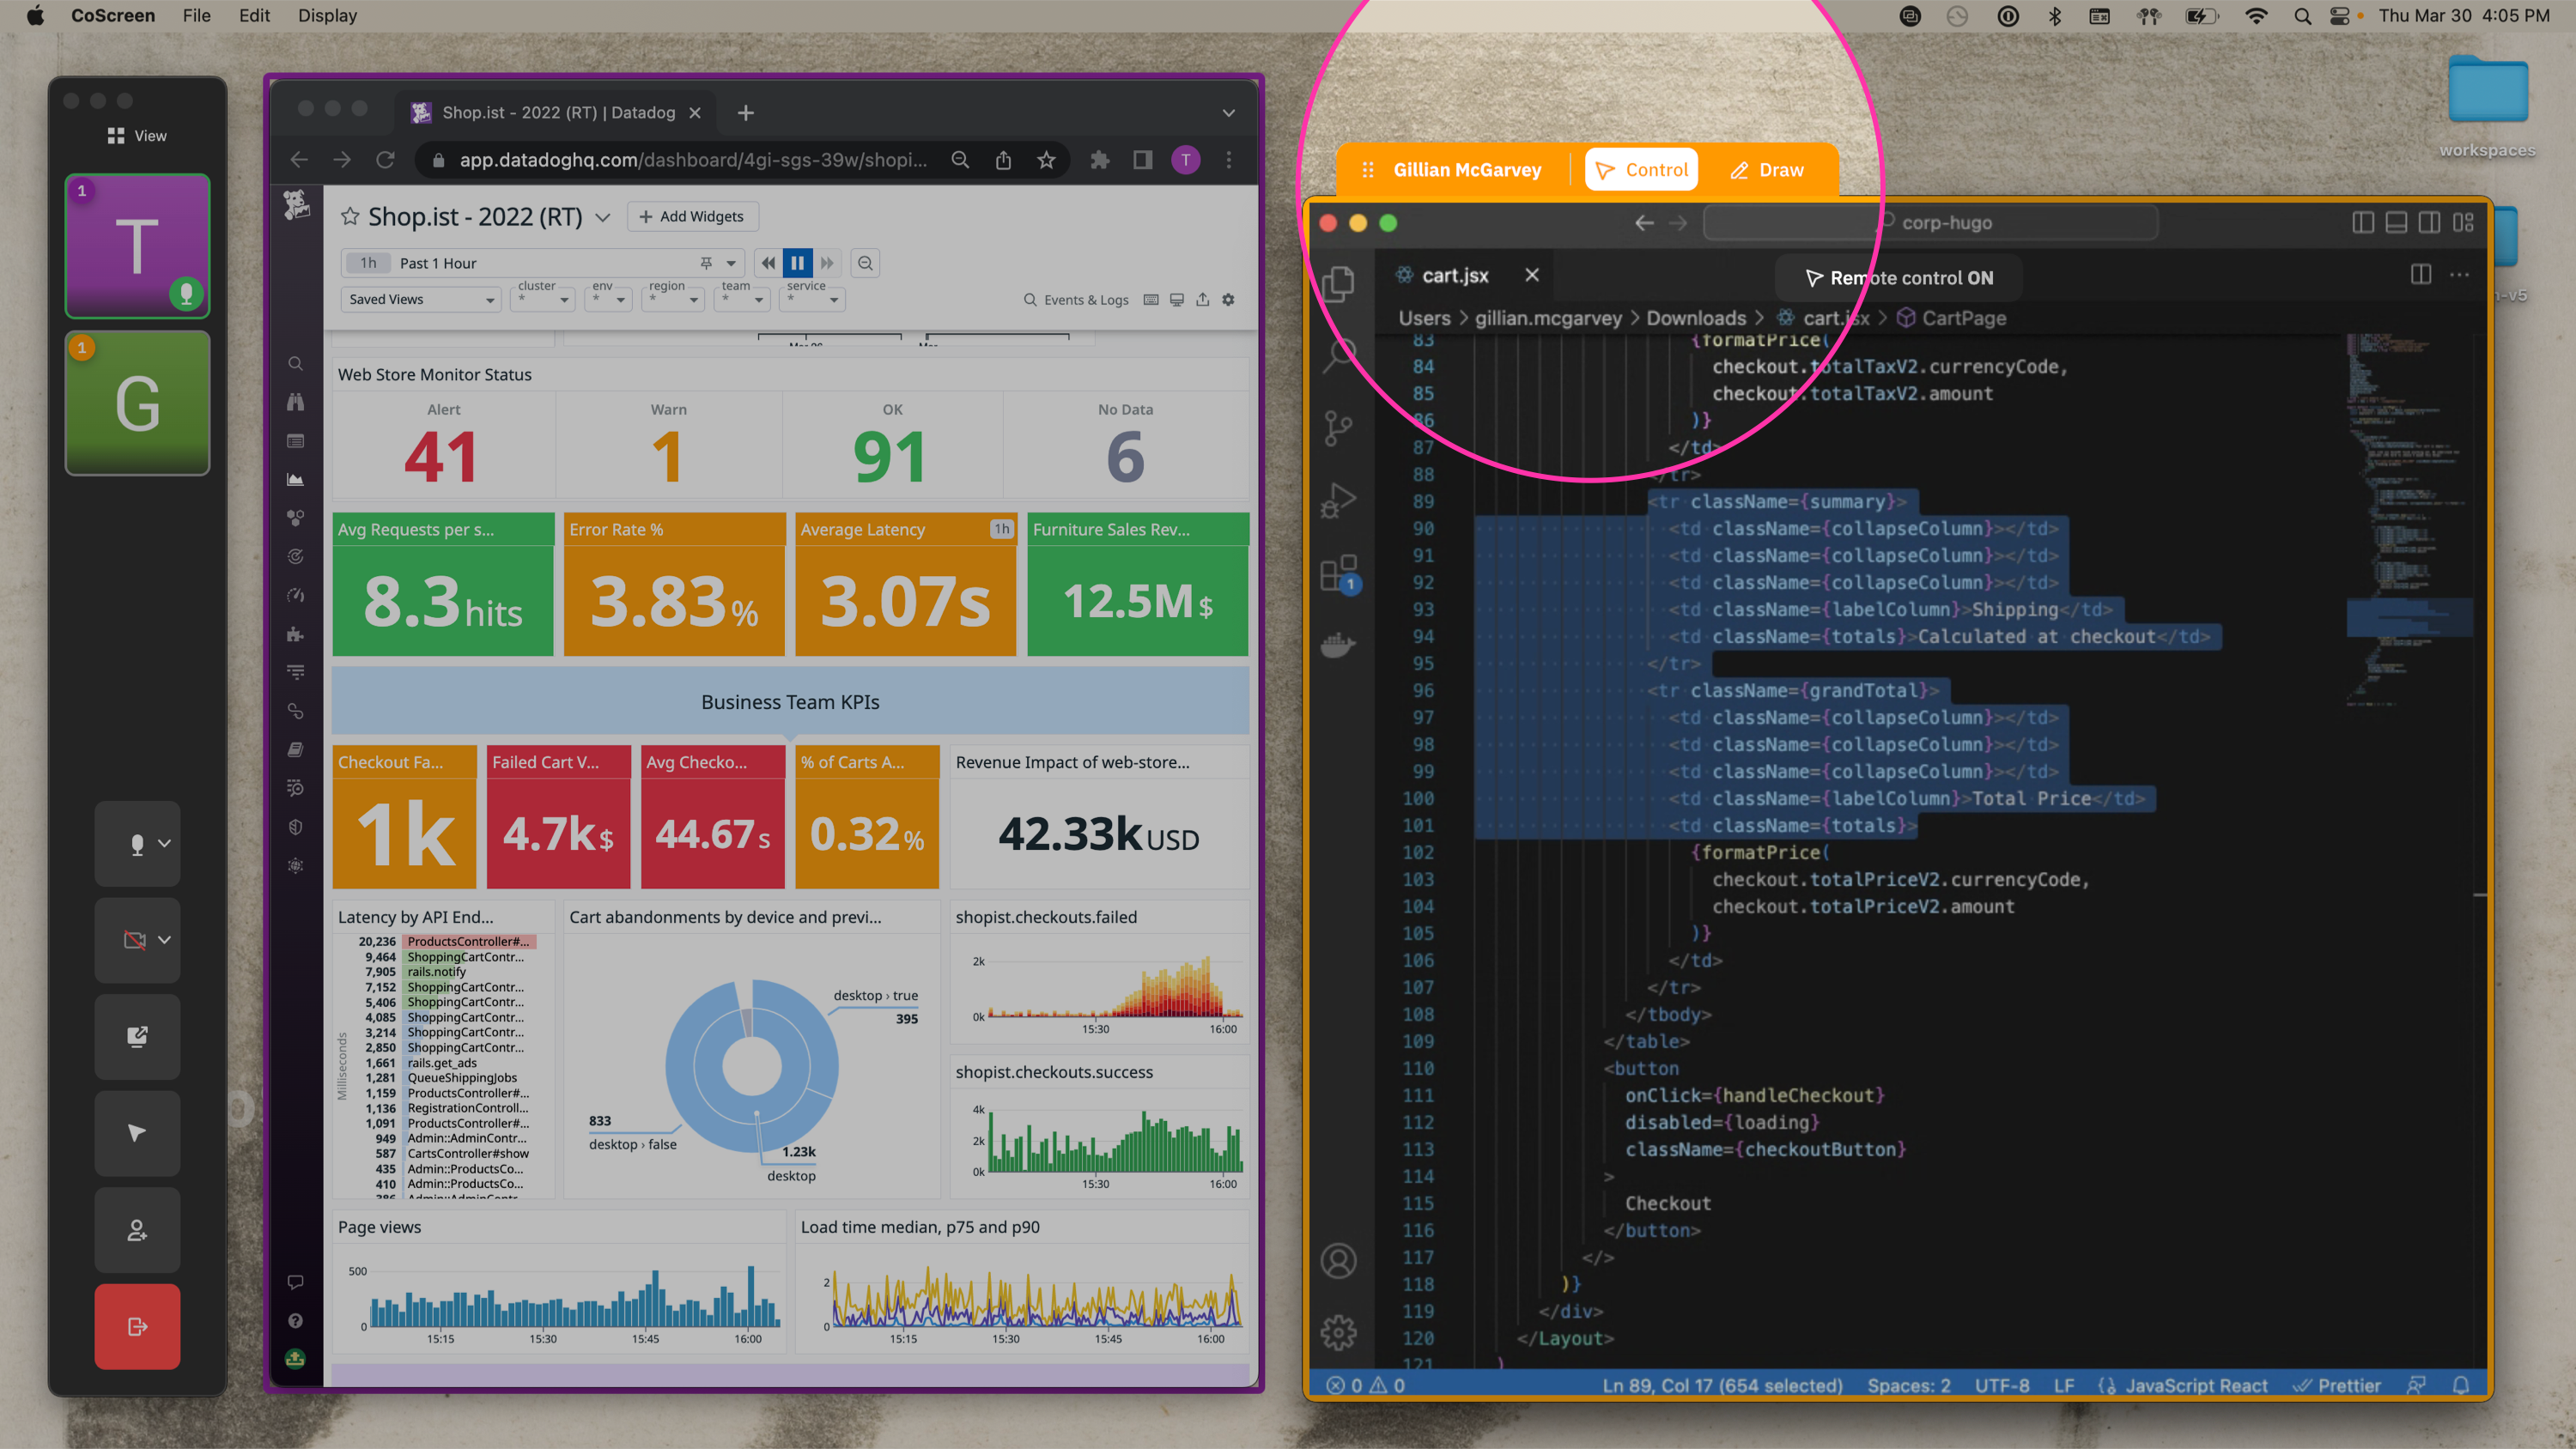Start screen sharing from the CoScreen panel
This screenshot has height=1449, width=2576.
pos(137,1037)
